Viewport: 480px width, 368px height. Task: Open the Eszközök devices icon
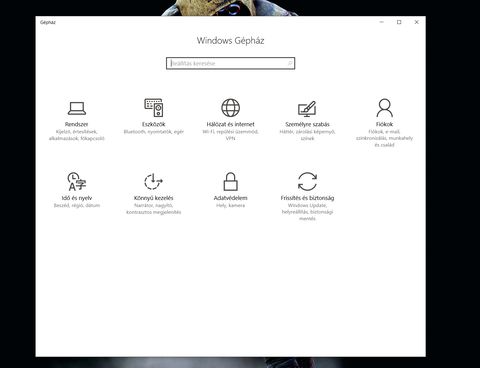click(x=154, y=107)
